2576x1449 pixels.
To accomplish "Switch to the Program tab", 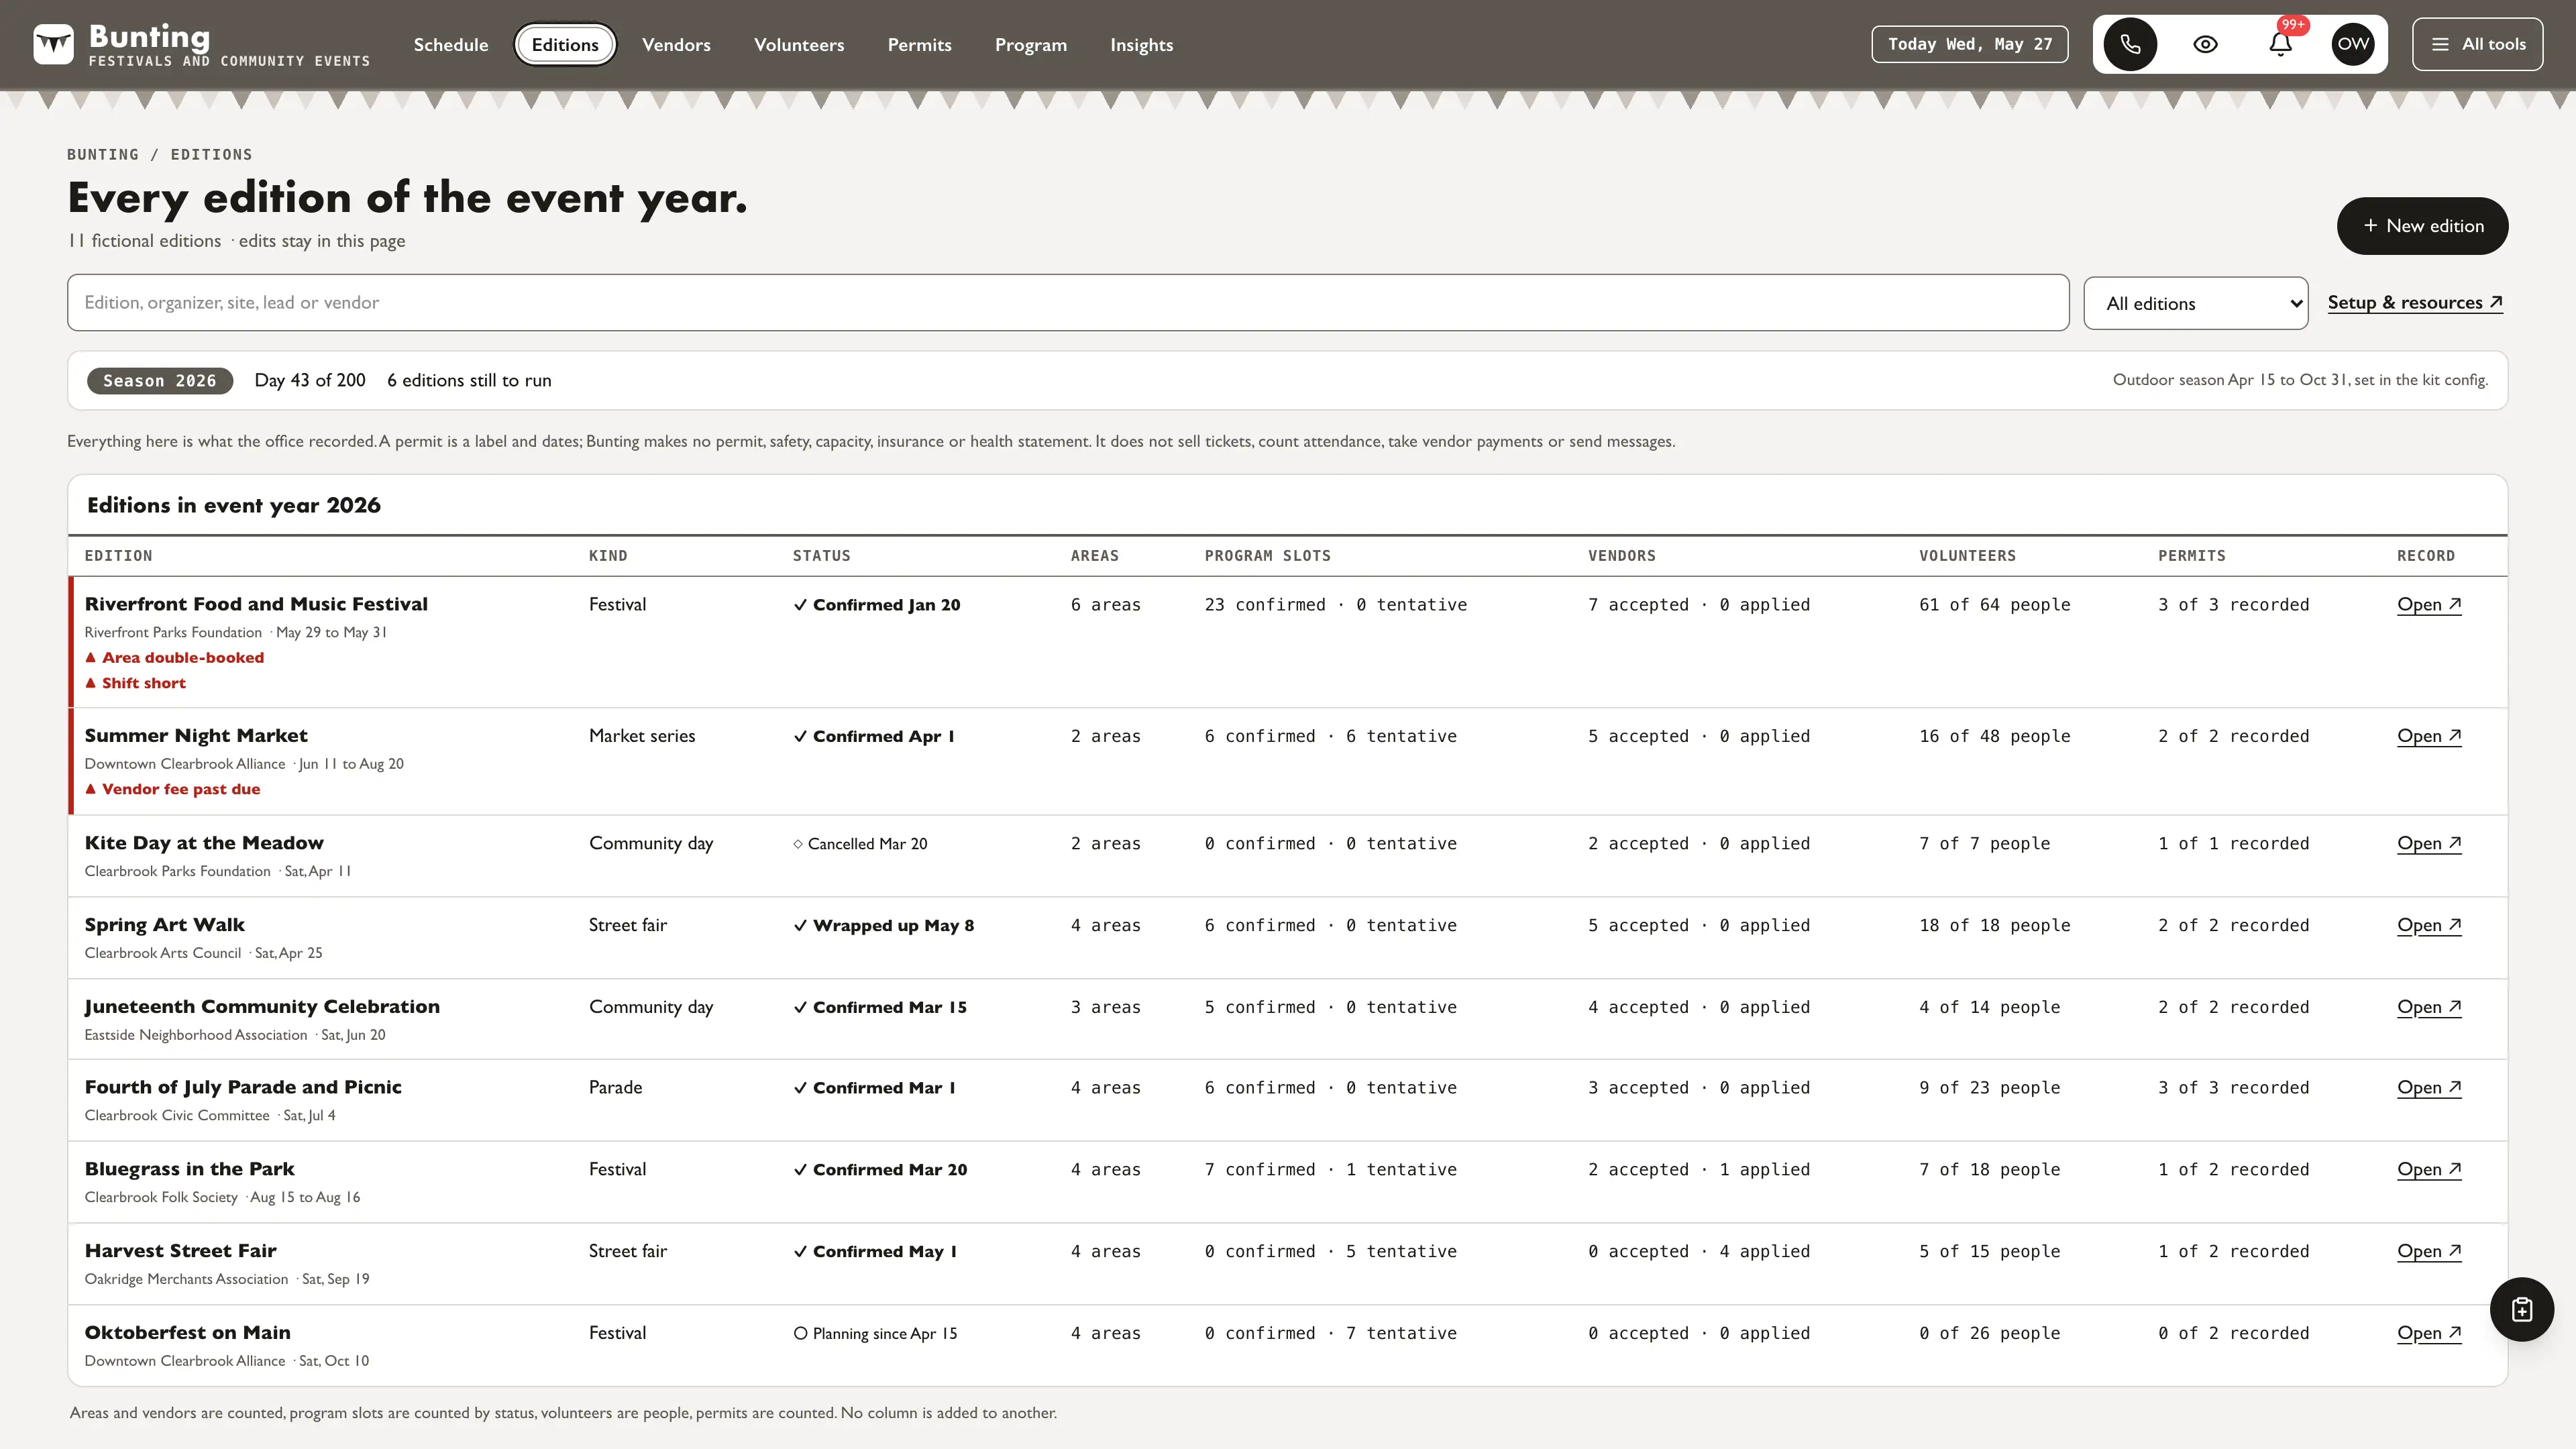I will click(1031, 45).
